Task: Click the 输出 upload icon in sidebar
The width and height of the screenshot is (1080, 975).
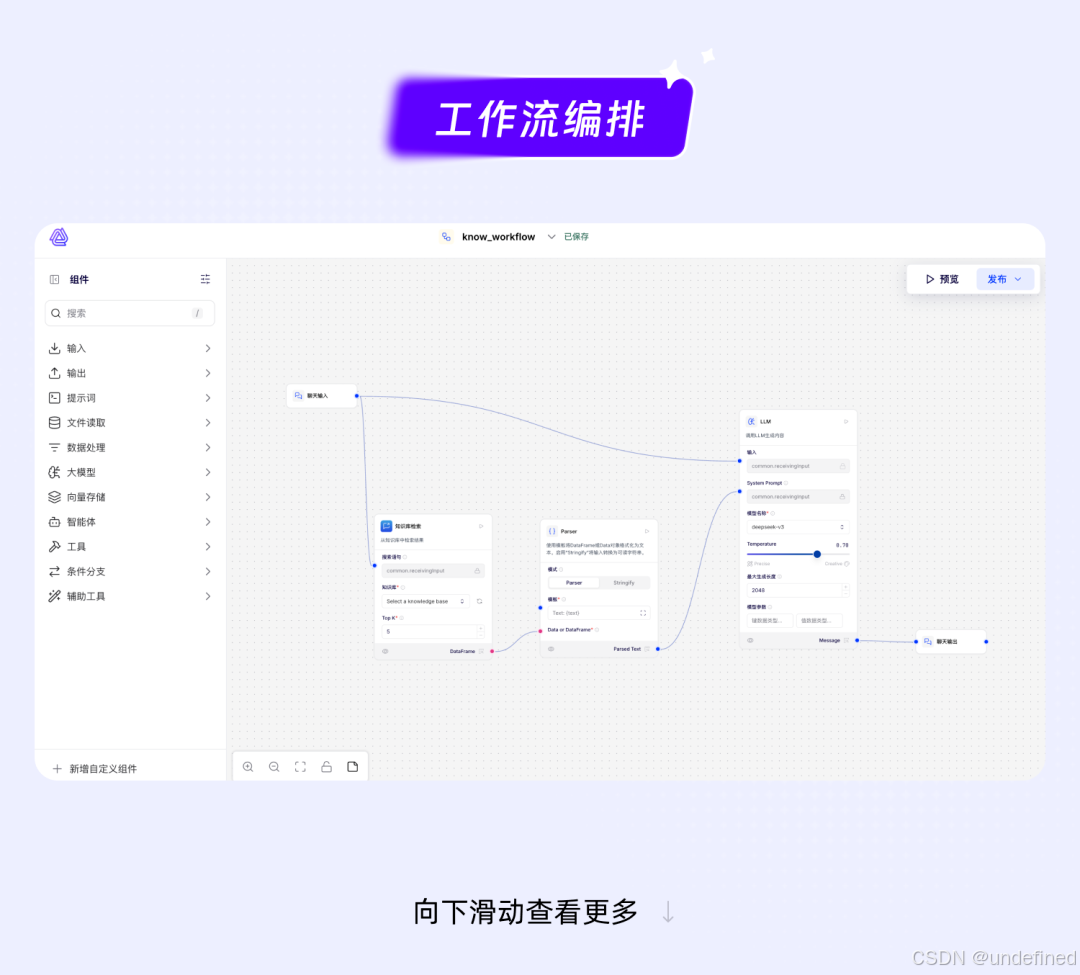Action: pos(54,373)
